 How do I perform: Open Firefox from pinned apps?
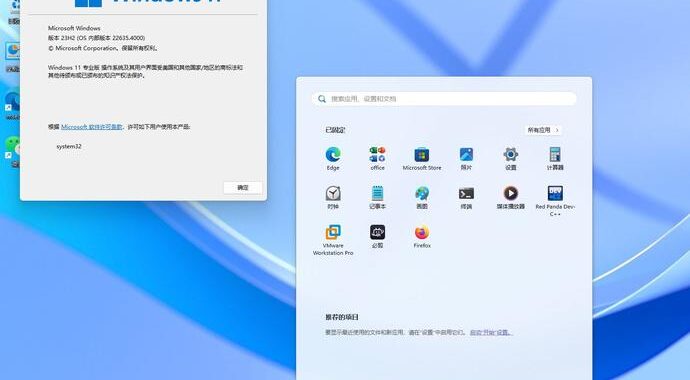coord(422,236)
